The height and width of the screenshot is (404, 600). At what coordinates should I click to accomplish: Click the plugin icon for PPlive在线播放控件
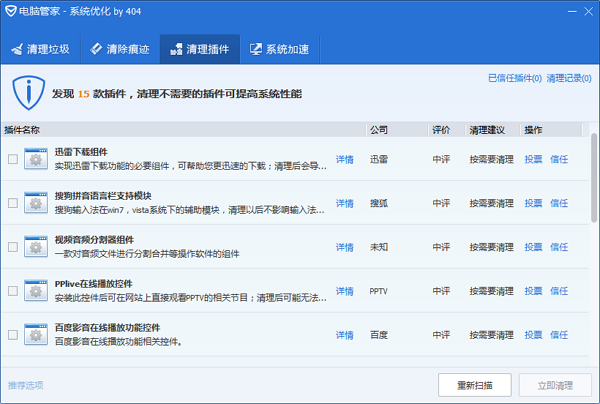(36, 291)
